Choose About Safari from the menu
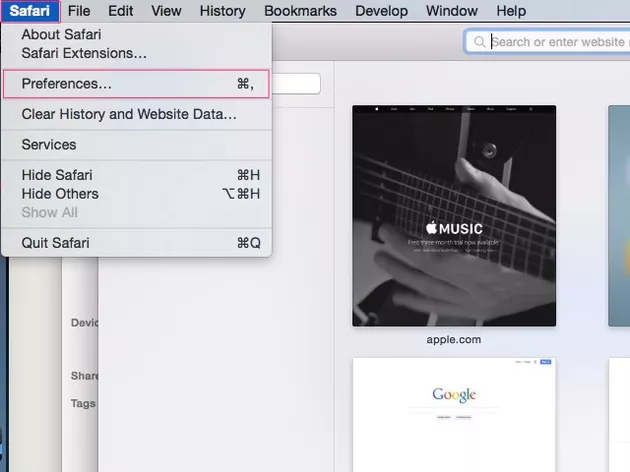The image size is (630, 472). pos(137,35)
